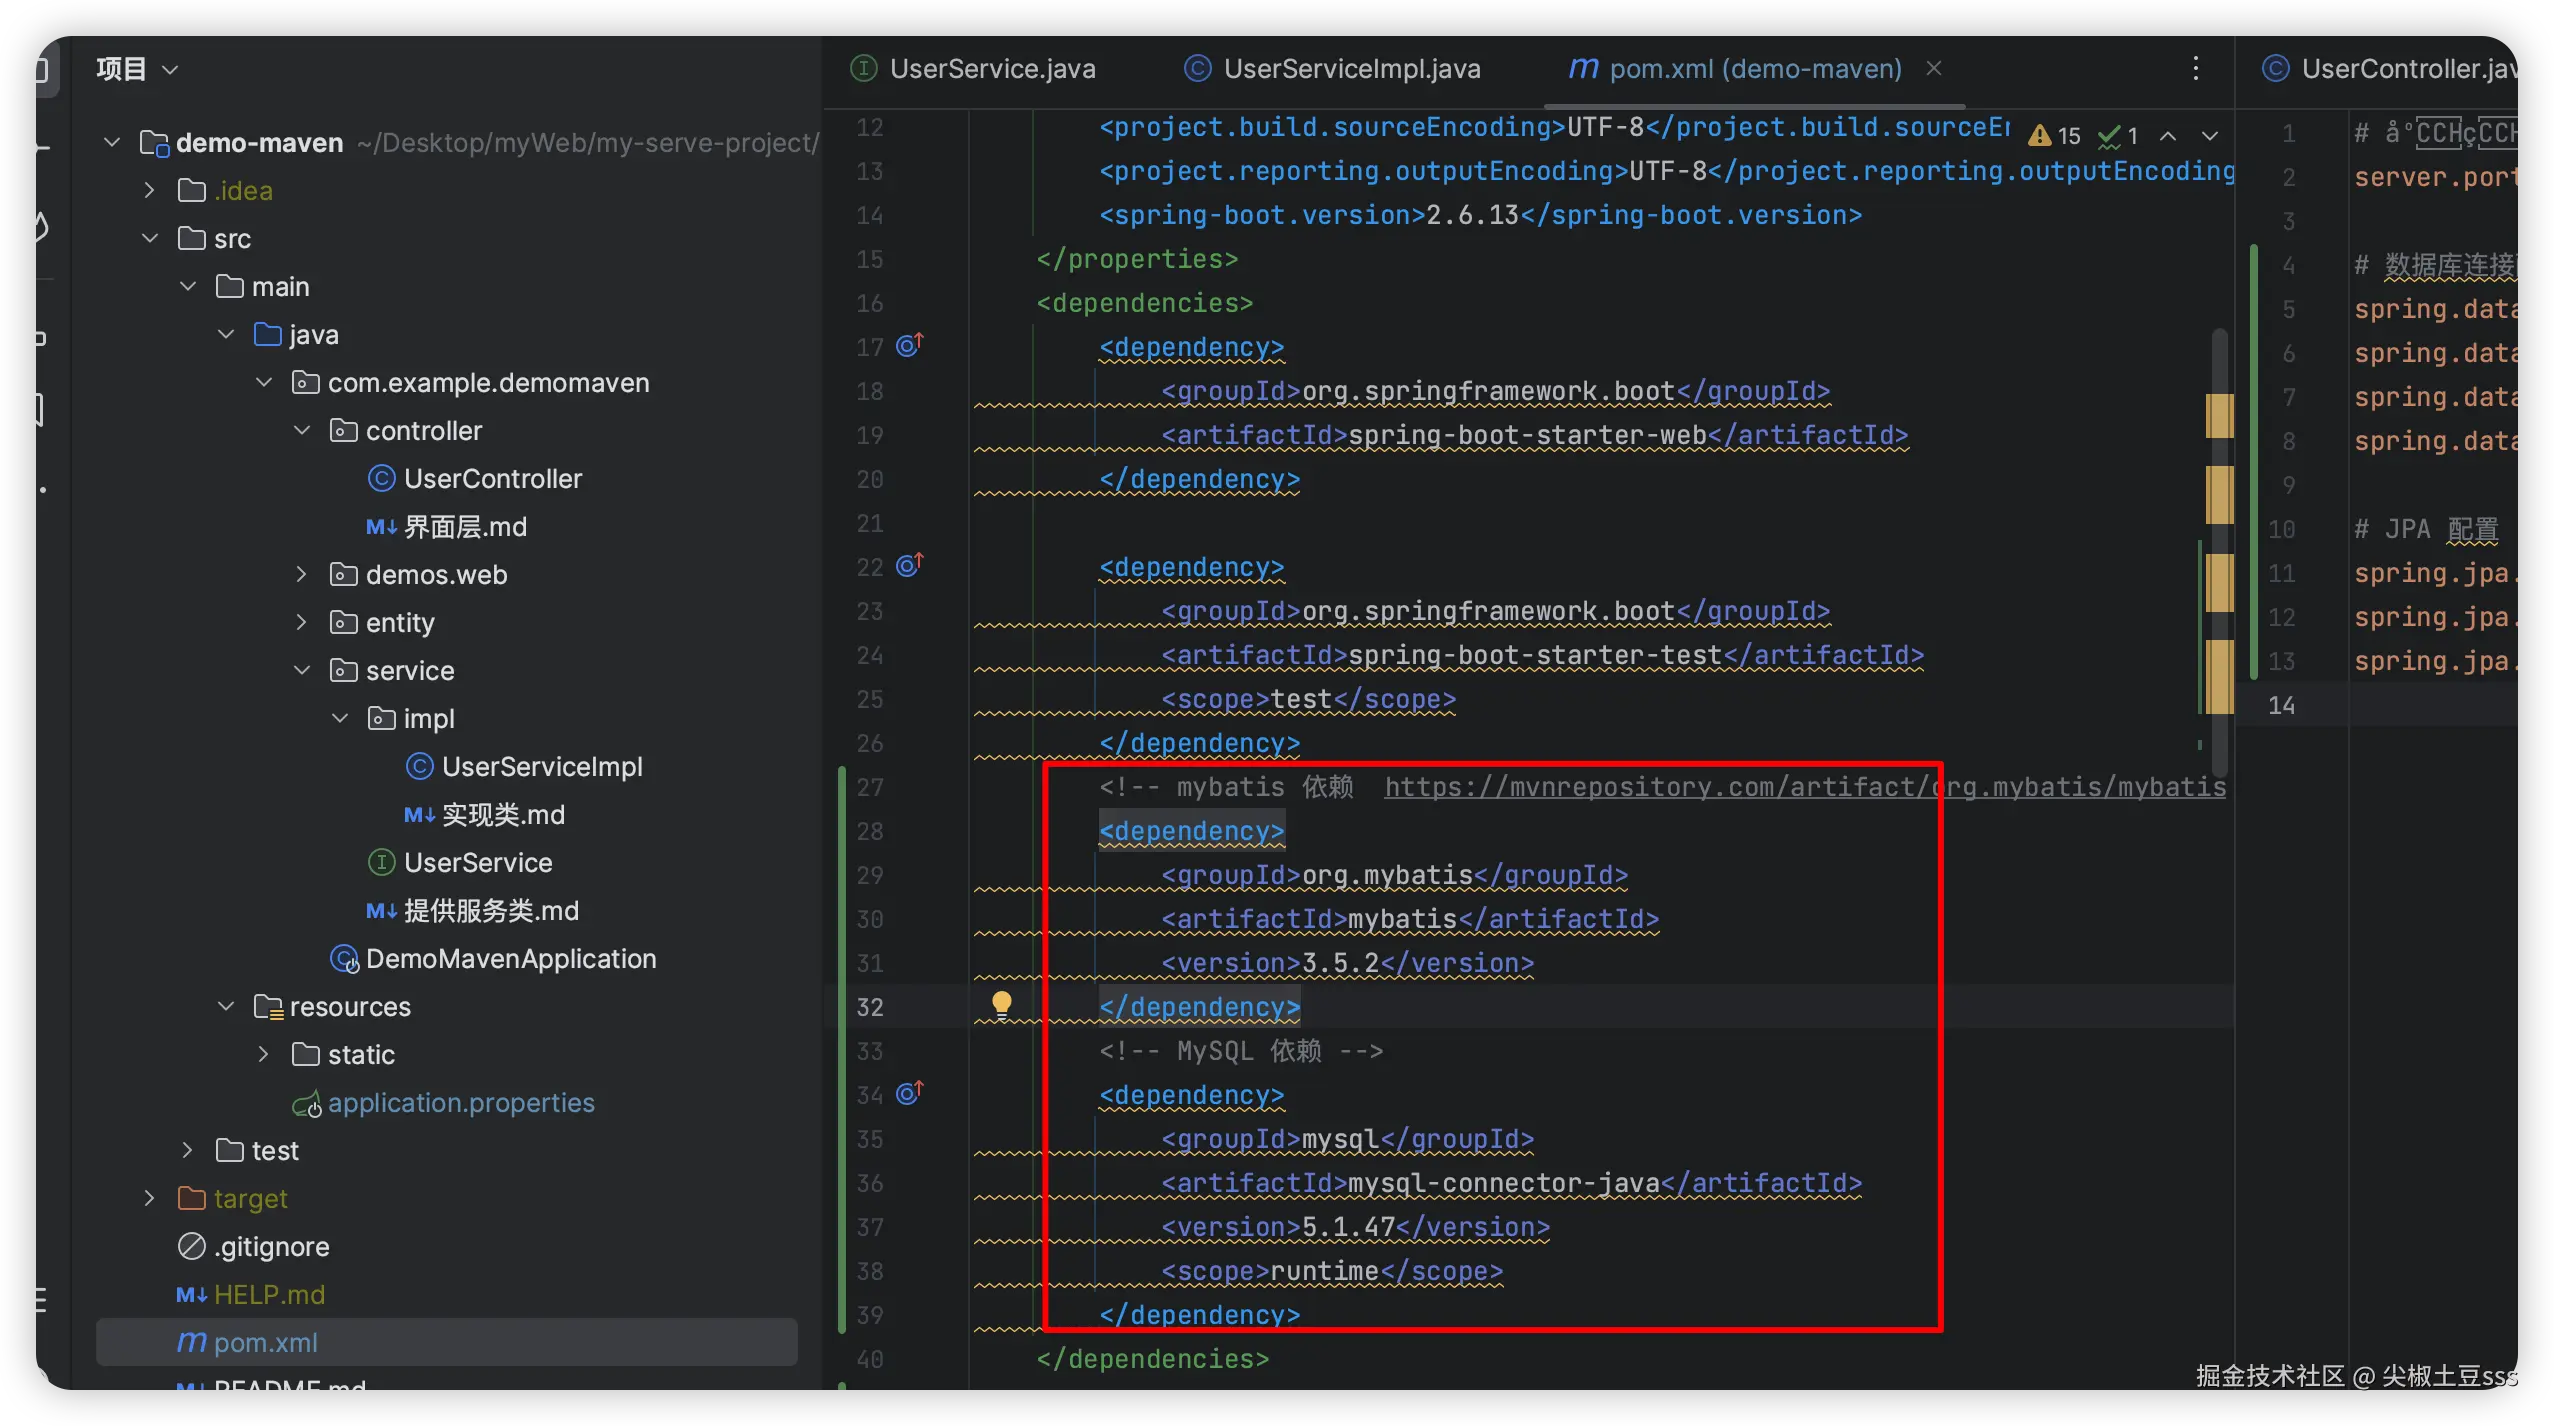Open UserServiceImpl class in project tree
Screen dimensions: 2554x1426
pyautogui.click(x=541, y=767)
